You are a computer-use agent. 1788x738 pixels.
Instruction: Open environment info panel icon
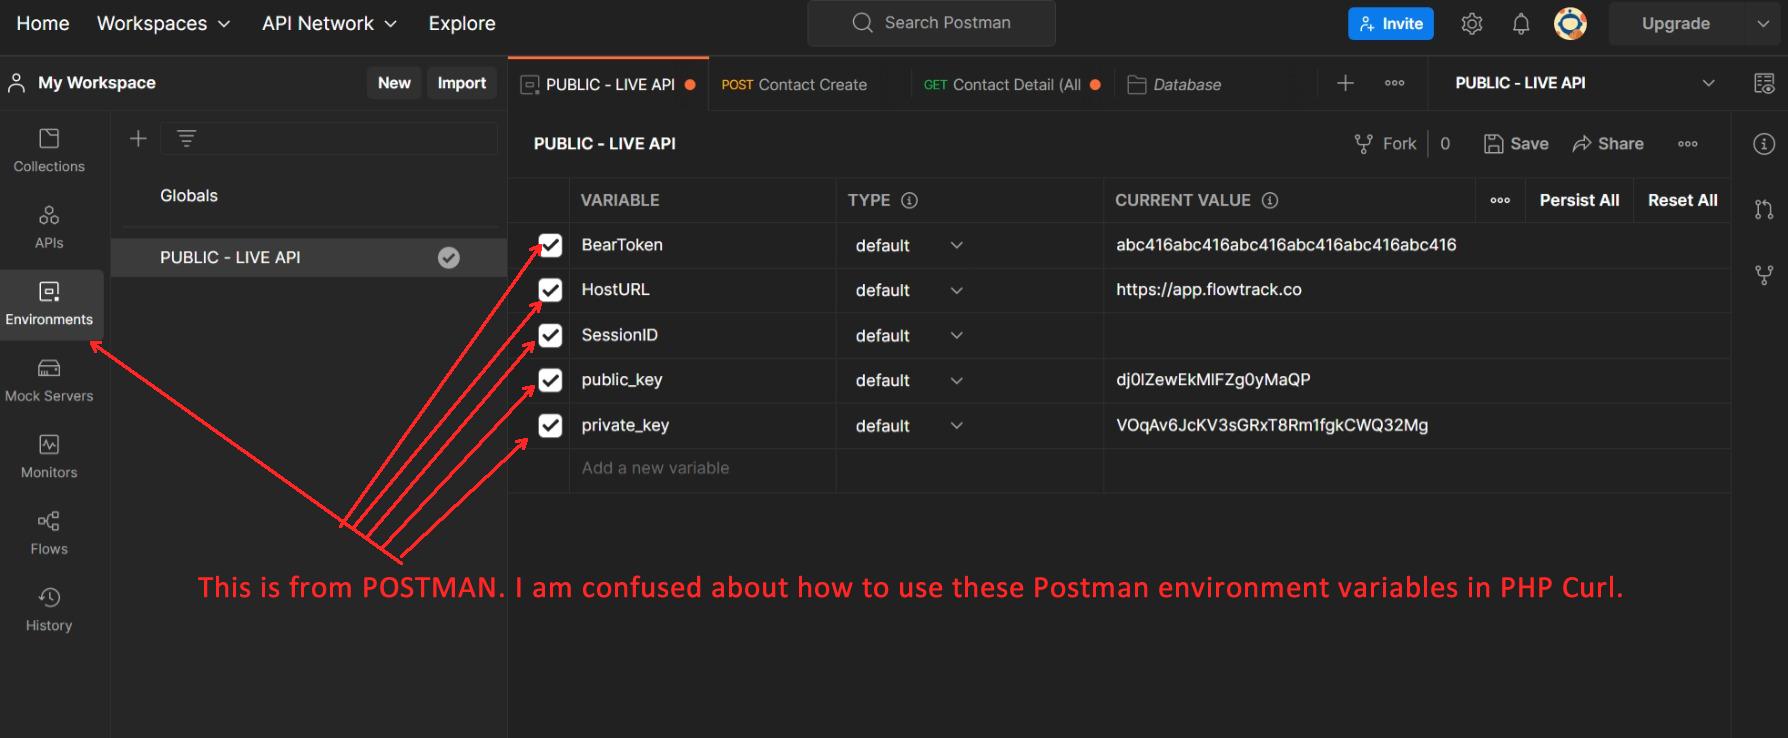click(x=1764, y=144)
